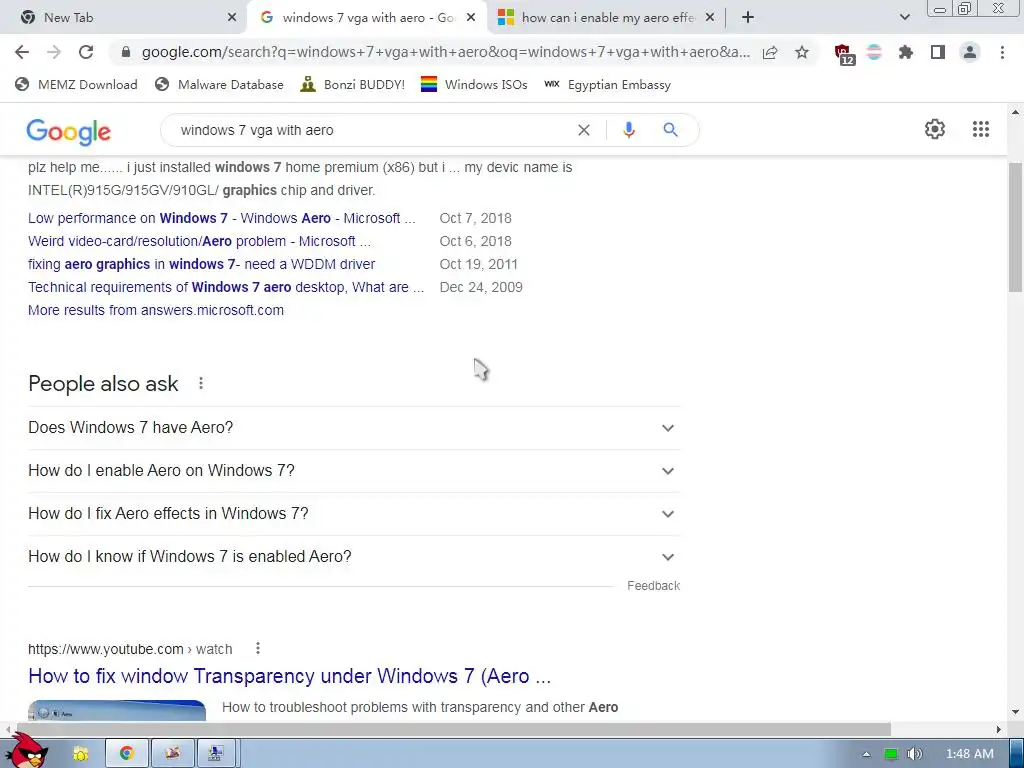Open the YouTube video thumbnail
Viewport: 1024px width, 768px height.
[117, 711]
